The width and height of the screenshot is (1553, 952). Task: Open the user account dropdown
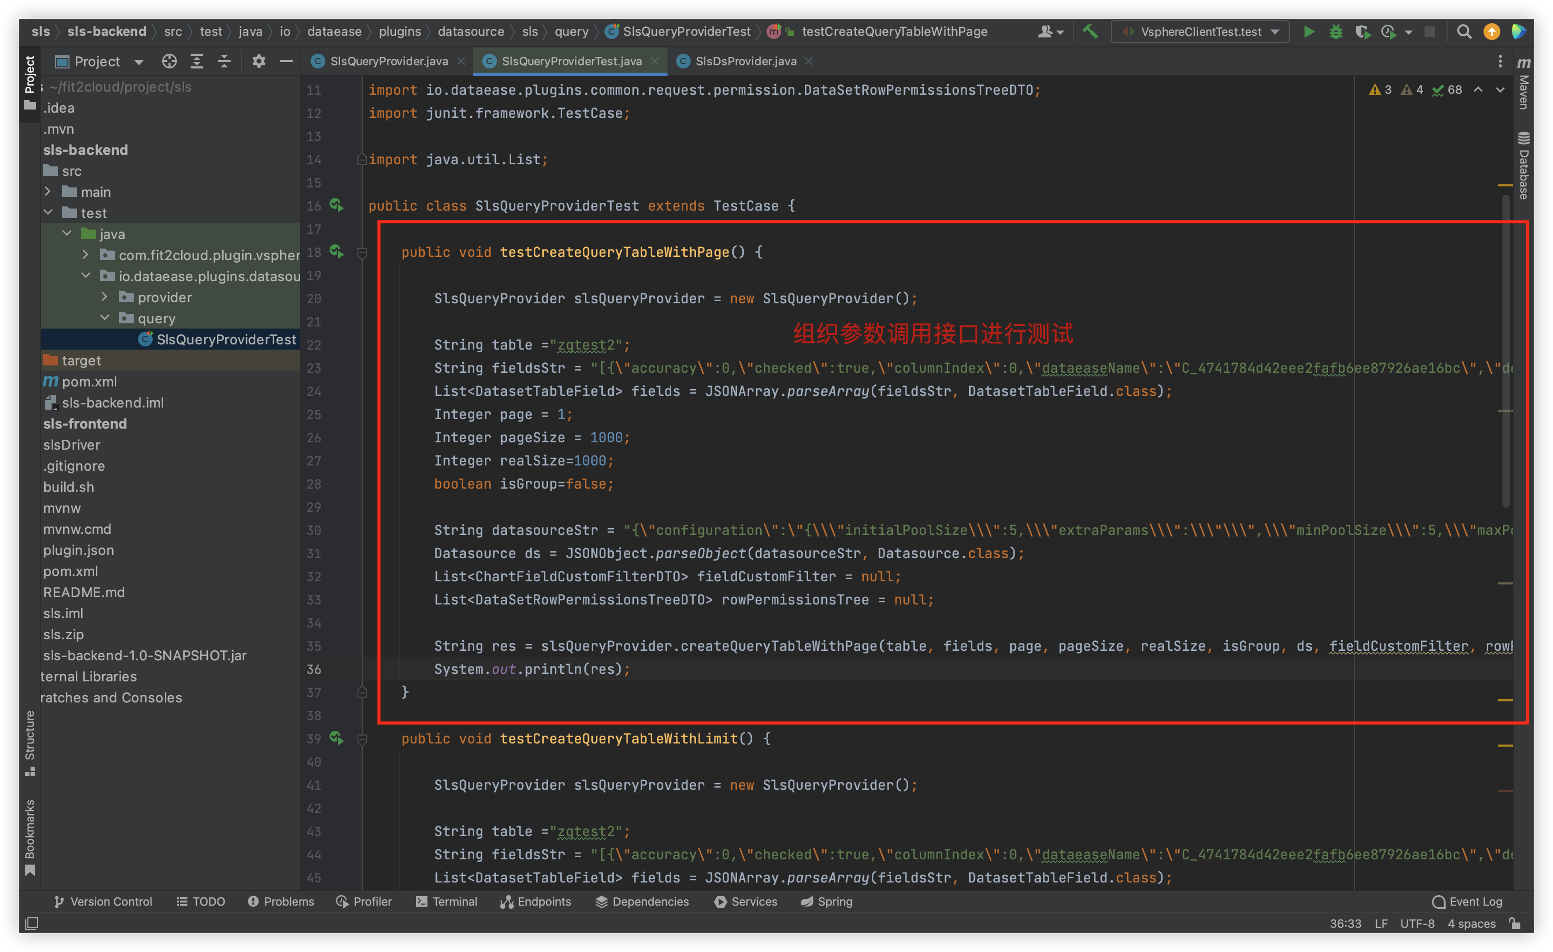[1050, 32]
